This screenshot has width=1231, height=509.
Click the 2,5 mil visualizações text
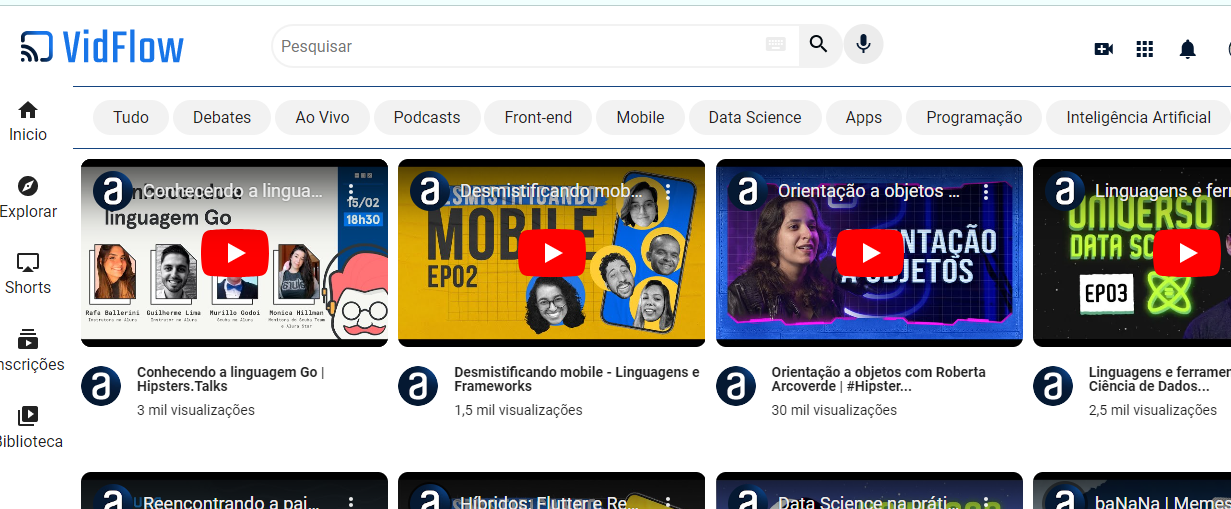pyautogui.click(x=1153, y=410)
